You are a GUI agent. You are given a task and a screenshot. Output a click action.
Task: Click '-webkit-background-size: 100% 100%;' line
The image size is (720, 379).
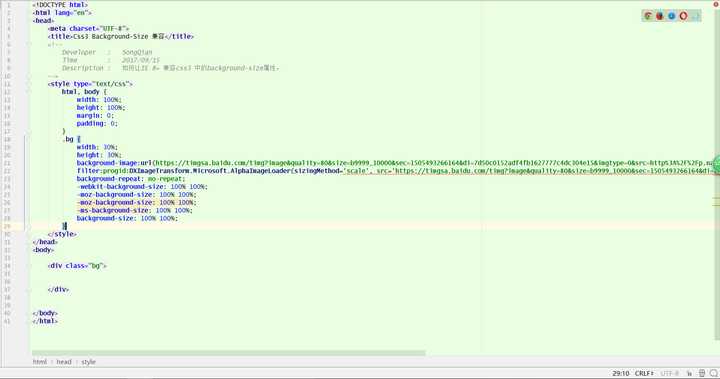(142, 187)
